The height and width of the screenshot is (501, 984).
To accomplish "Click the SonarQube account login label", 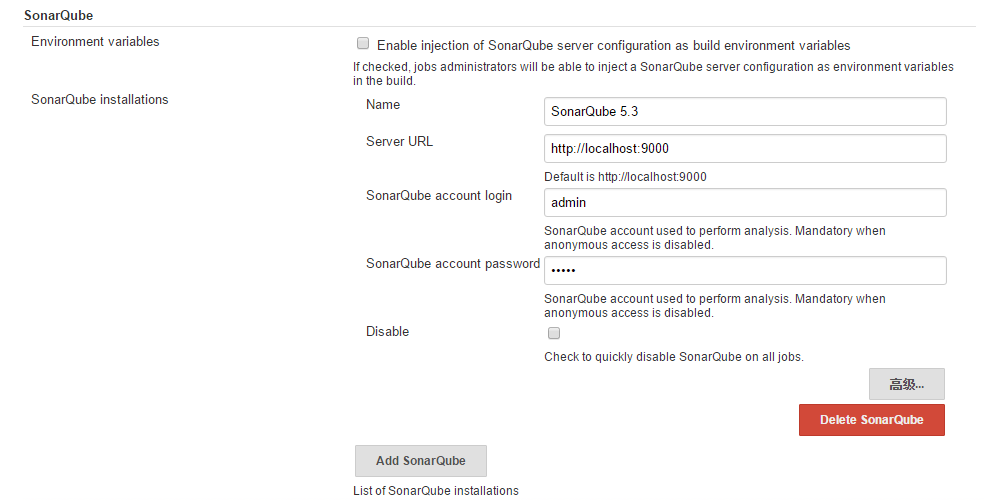I will pos(439,195).
